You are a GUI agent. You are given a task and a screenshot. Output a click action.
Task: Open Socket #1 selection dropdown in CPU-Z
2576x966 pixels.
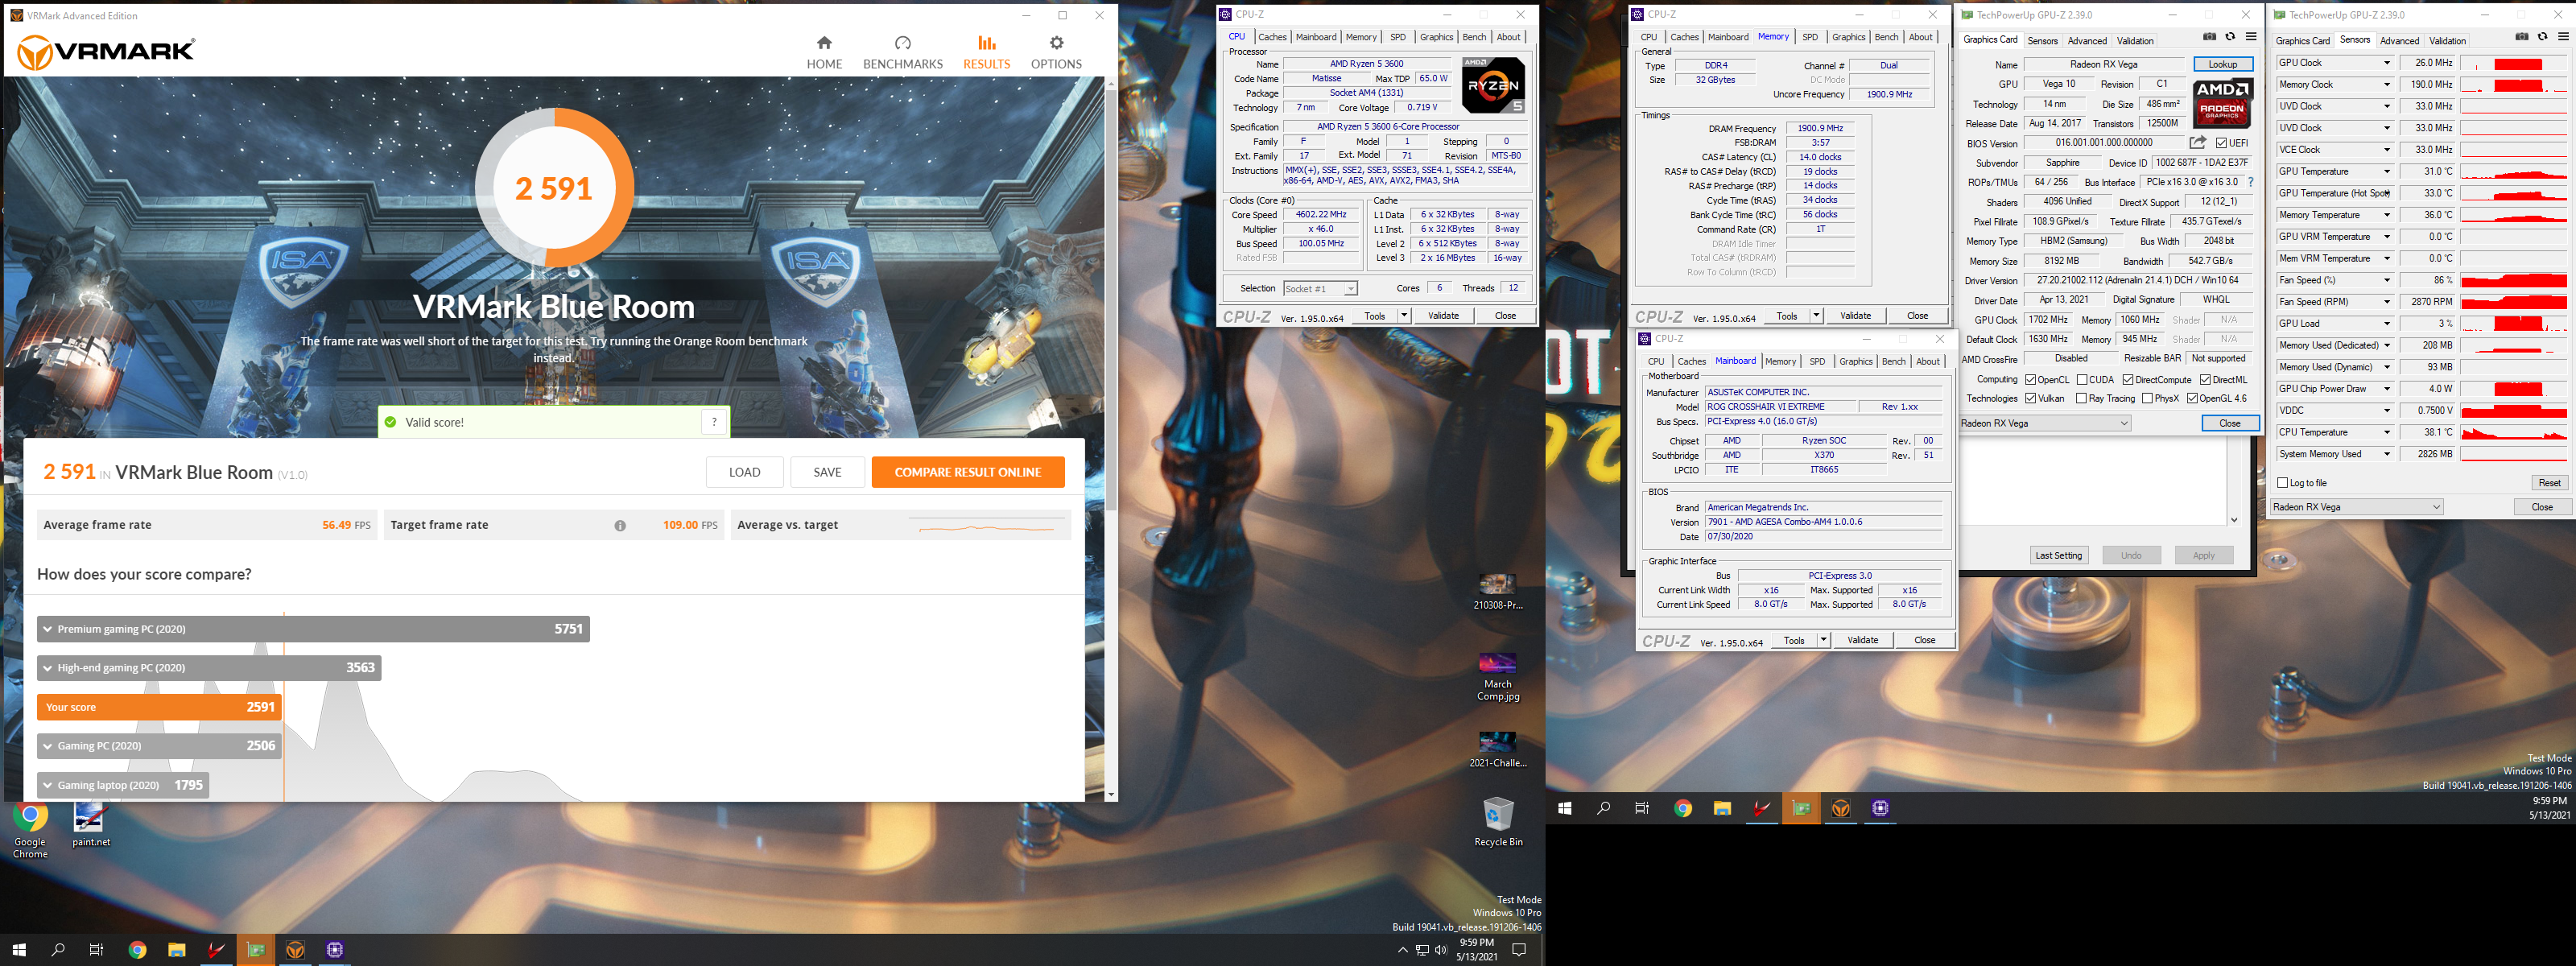click(1320, 289)
